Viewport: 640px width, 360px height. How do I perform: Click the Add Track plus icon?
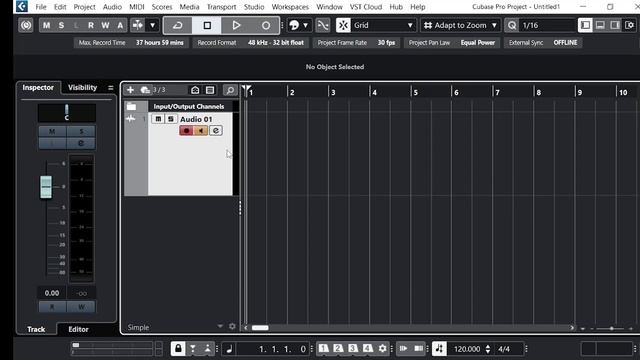pyautogui.click(x=130, y=90)
